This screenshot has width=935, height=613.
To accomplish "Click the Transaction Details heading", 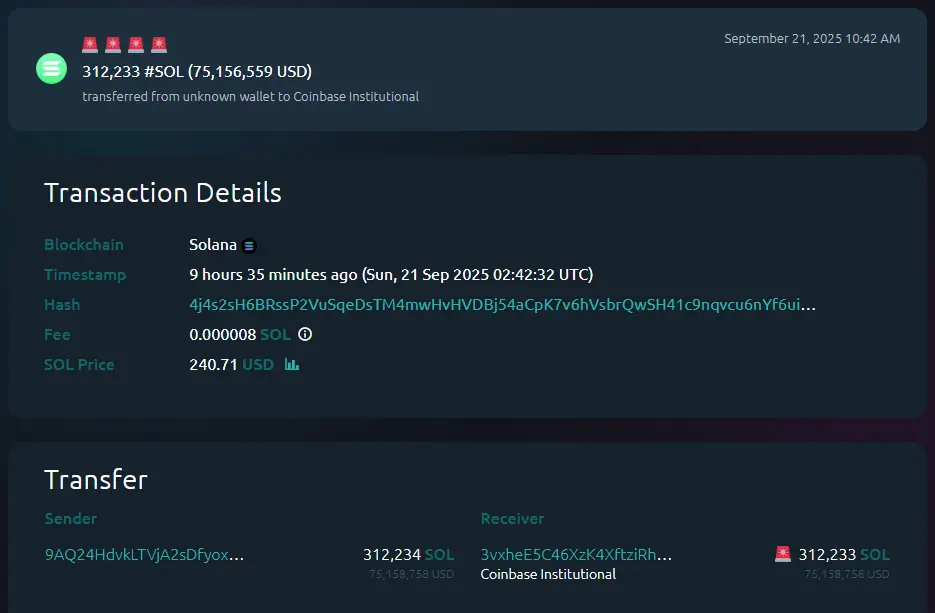I will tap(163, 193).
